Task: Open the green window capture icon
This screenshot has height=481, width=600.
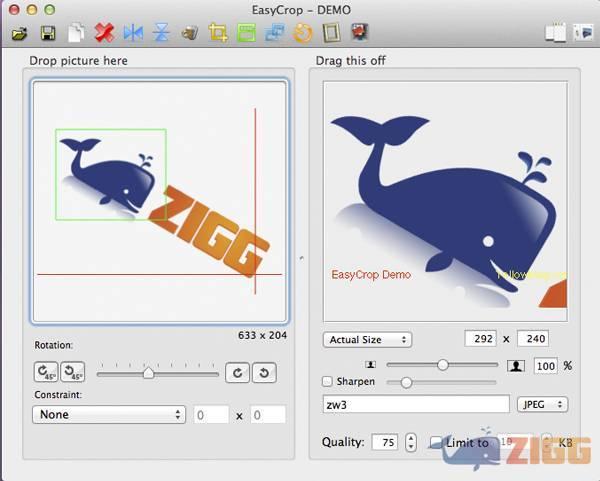Action: [x=246, y=33]
